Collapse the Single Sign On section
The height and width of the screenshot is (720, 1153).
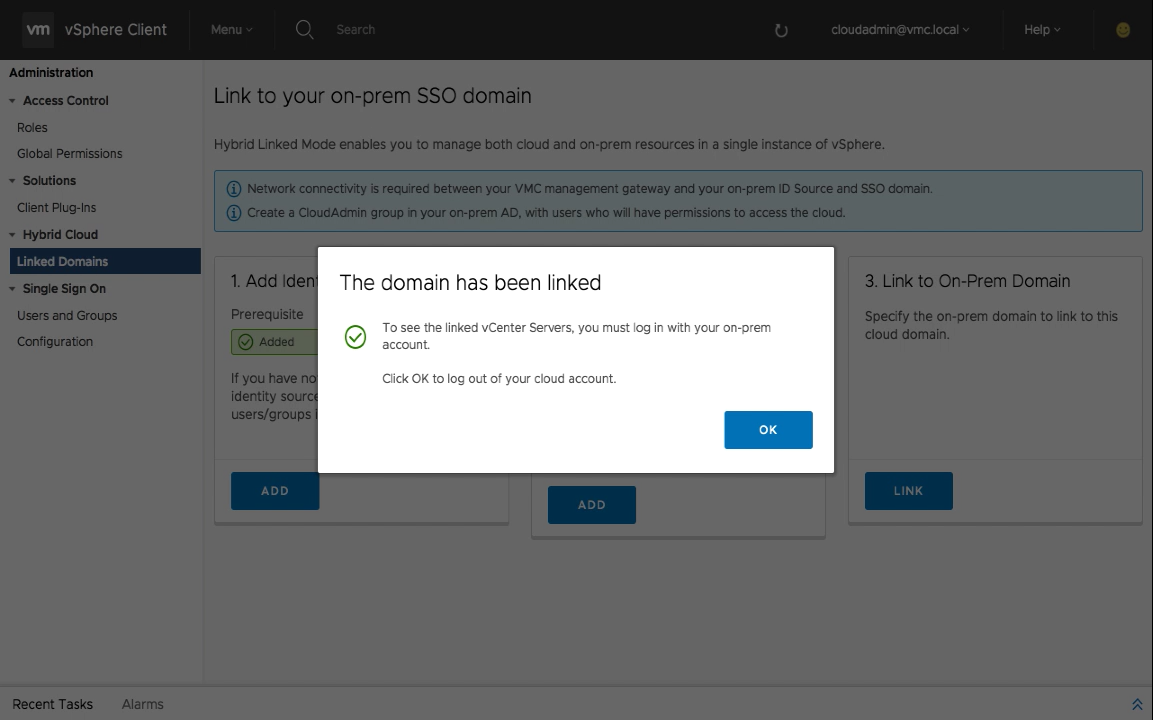[x=13, y=289]
